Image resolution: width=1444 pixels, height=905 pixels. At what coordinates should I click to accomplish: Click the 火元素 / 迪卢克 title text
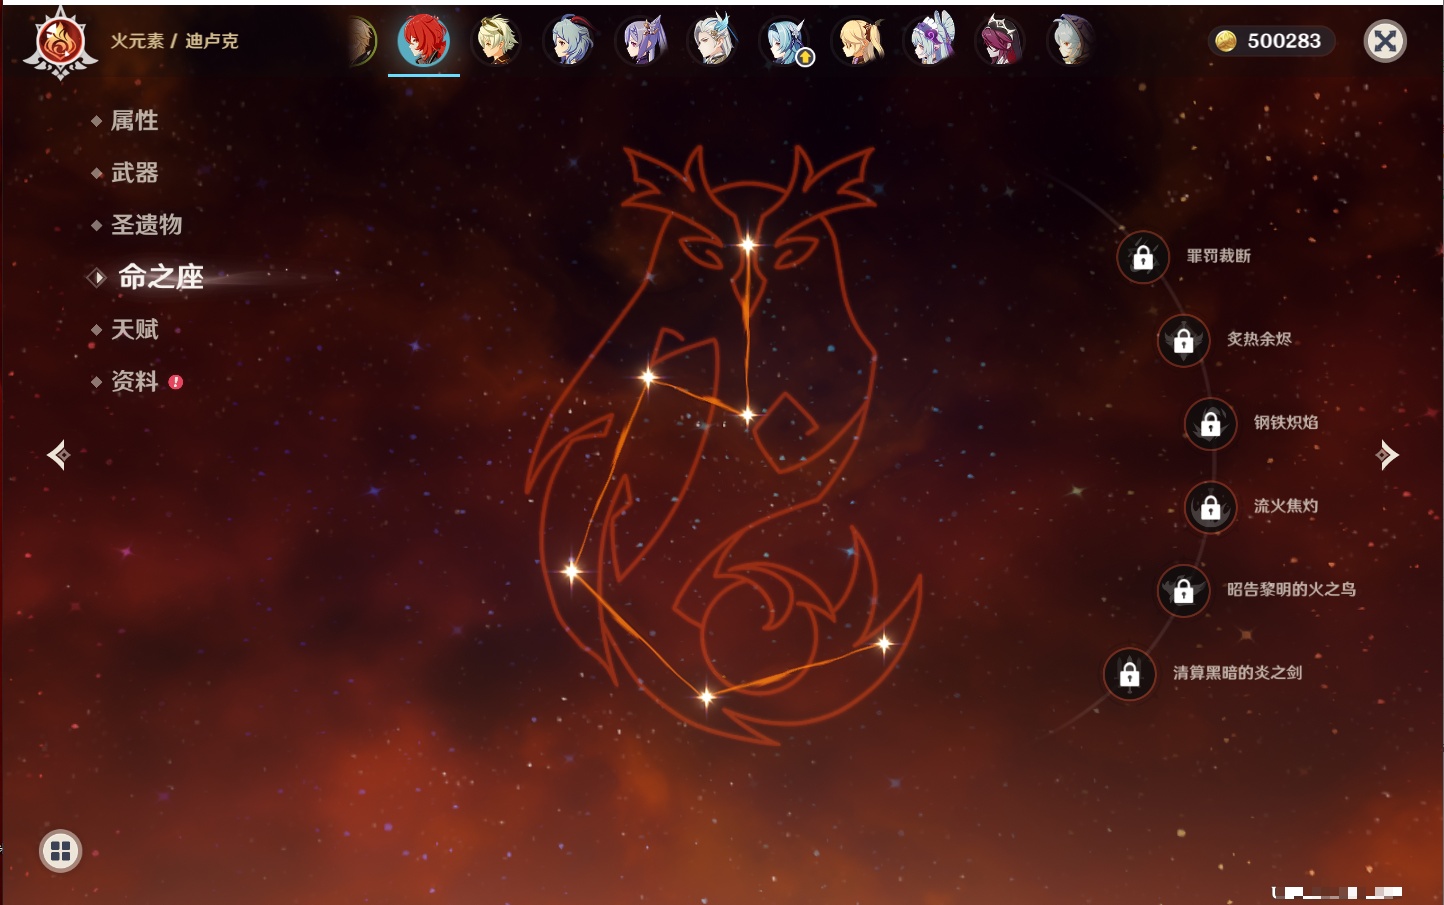coord(175,41)
